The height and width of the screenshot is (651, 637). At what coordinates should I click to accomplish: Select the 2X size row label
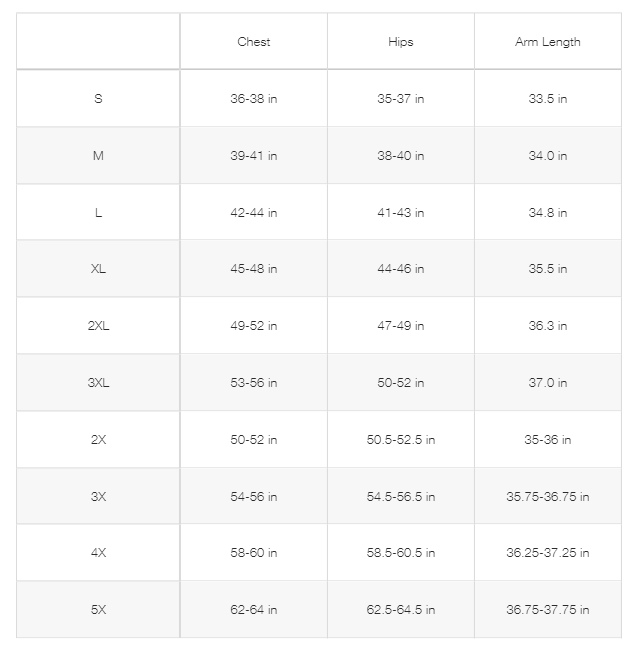pyautogui.click(x=98, y=439)
